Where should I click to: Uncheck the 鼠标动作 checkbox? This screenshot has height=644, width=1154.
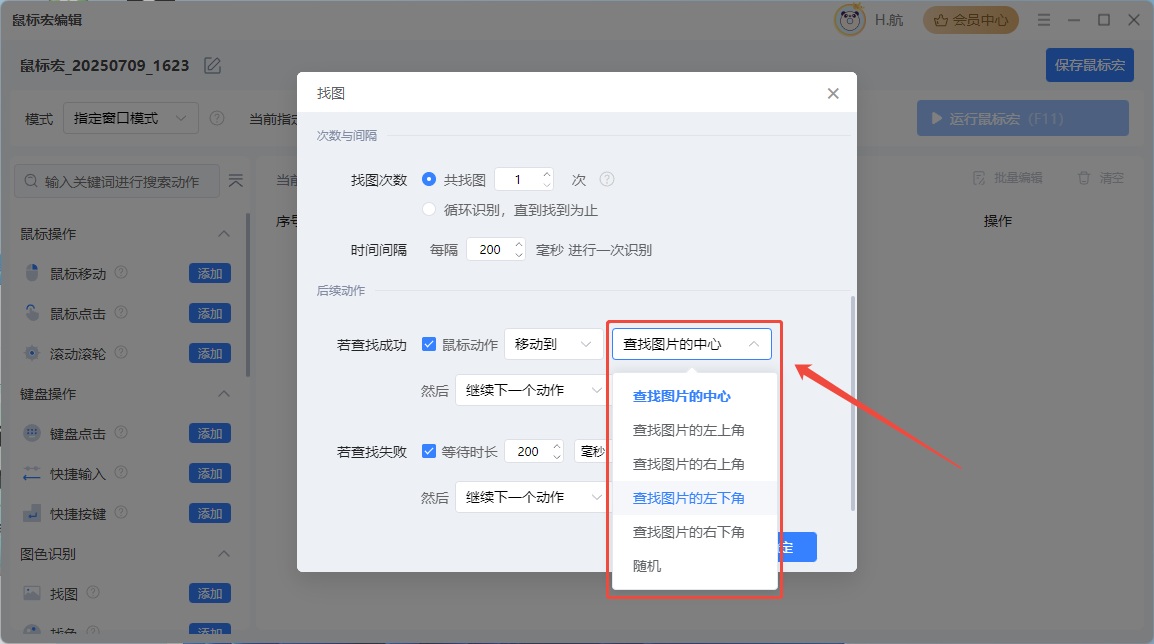(x=428, y=344)
